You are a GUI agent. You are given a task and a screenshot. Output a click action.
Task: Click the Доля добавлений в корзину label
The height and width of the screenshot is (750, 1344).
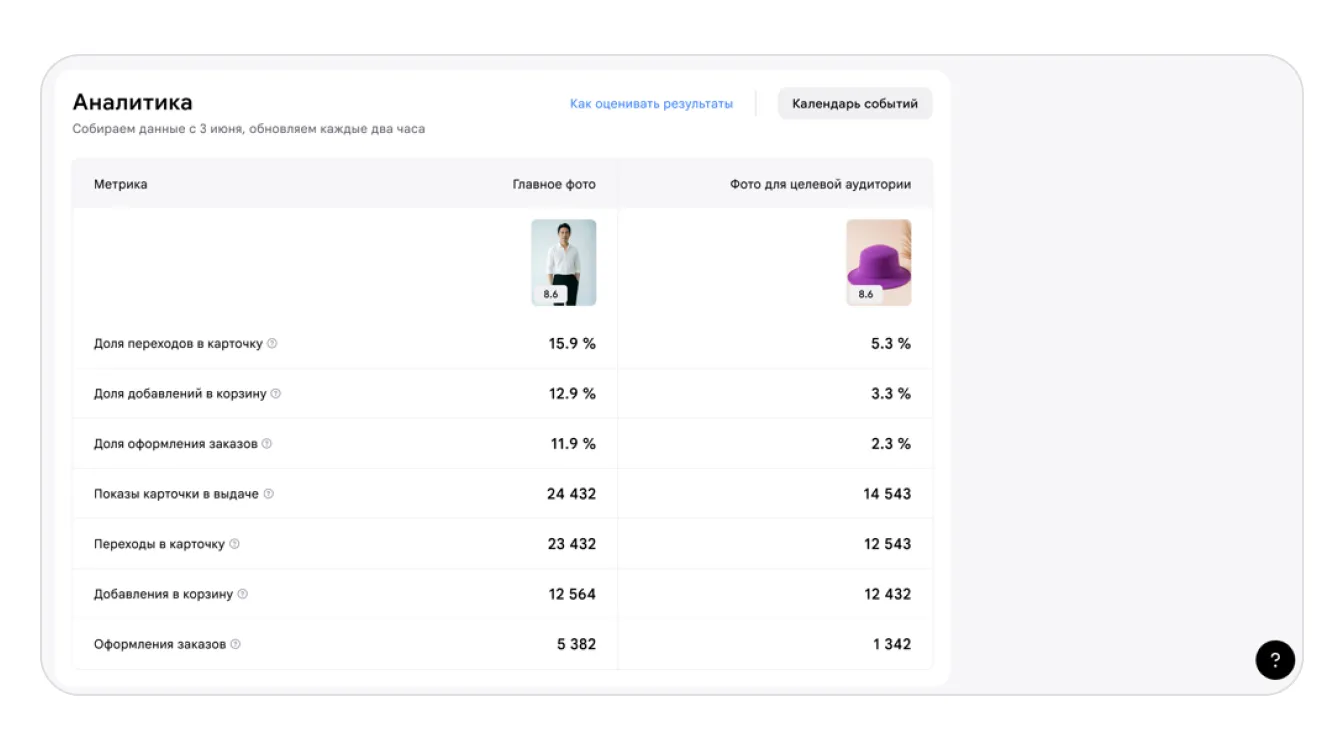pos(180,393)
